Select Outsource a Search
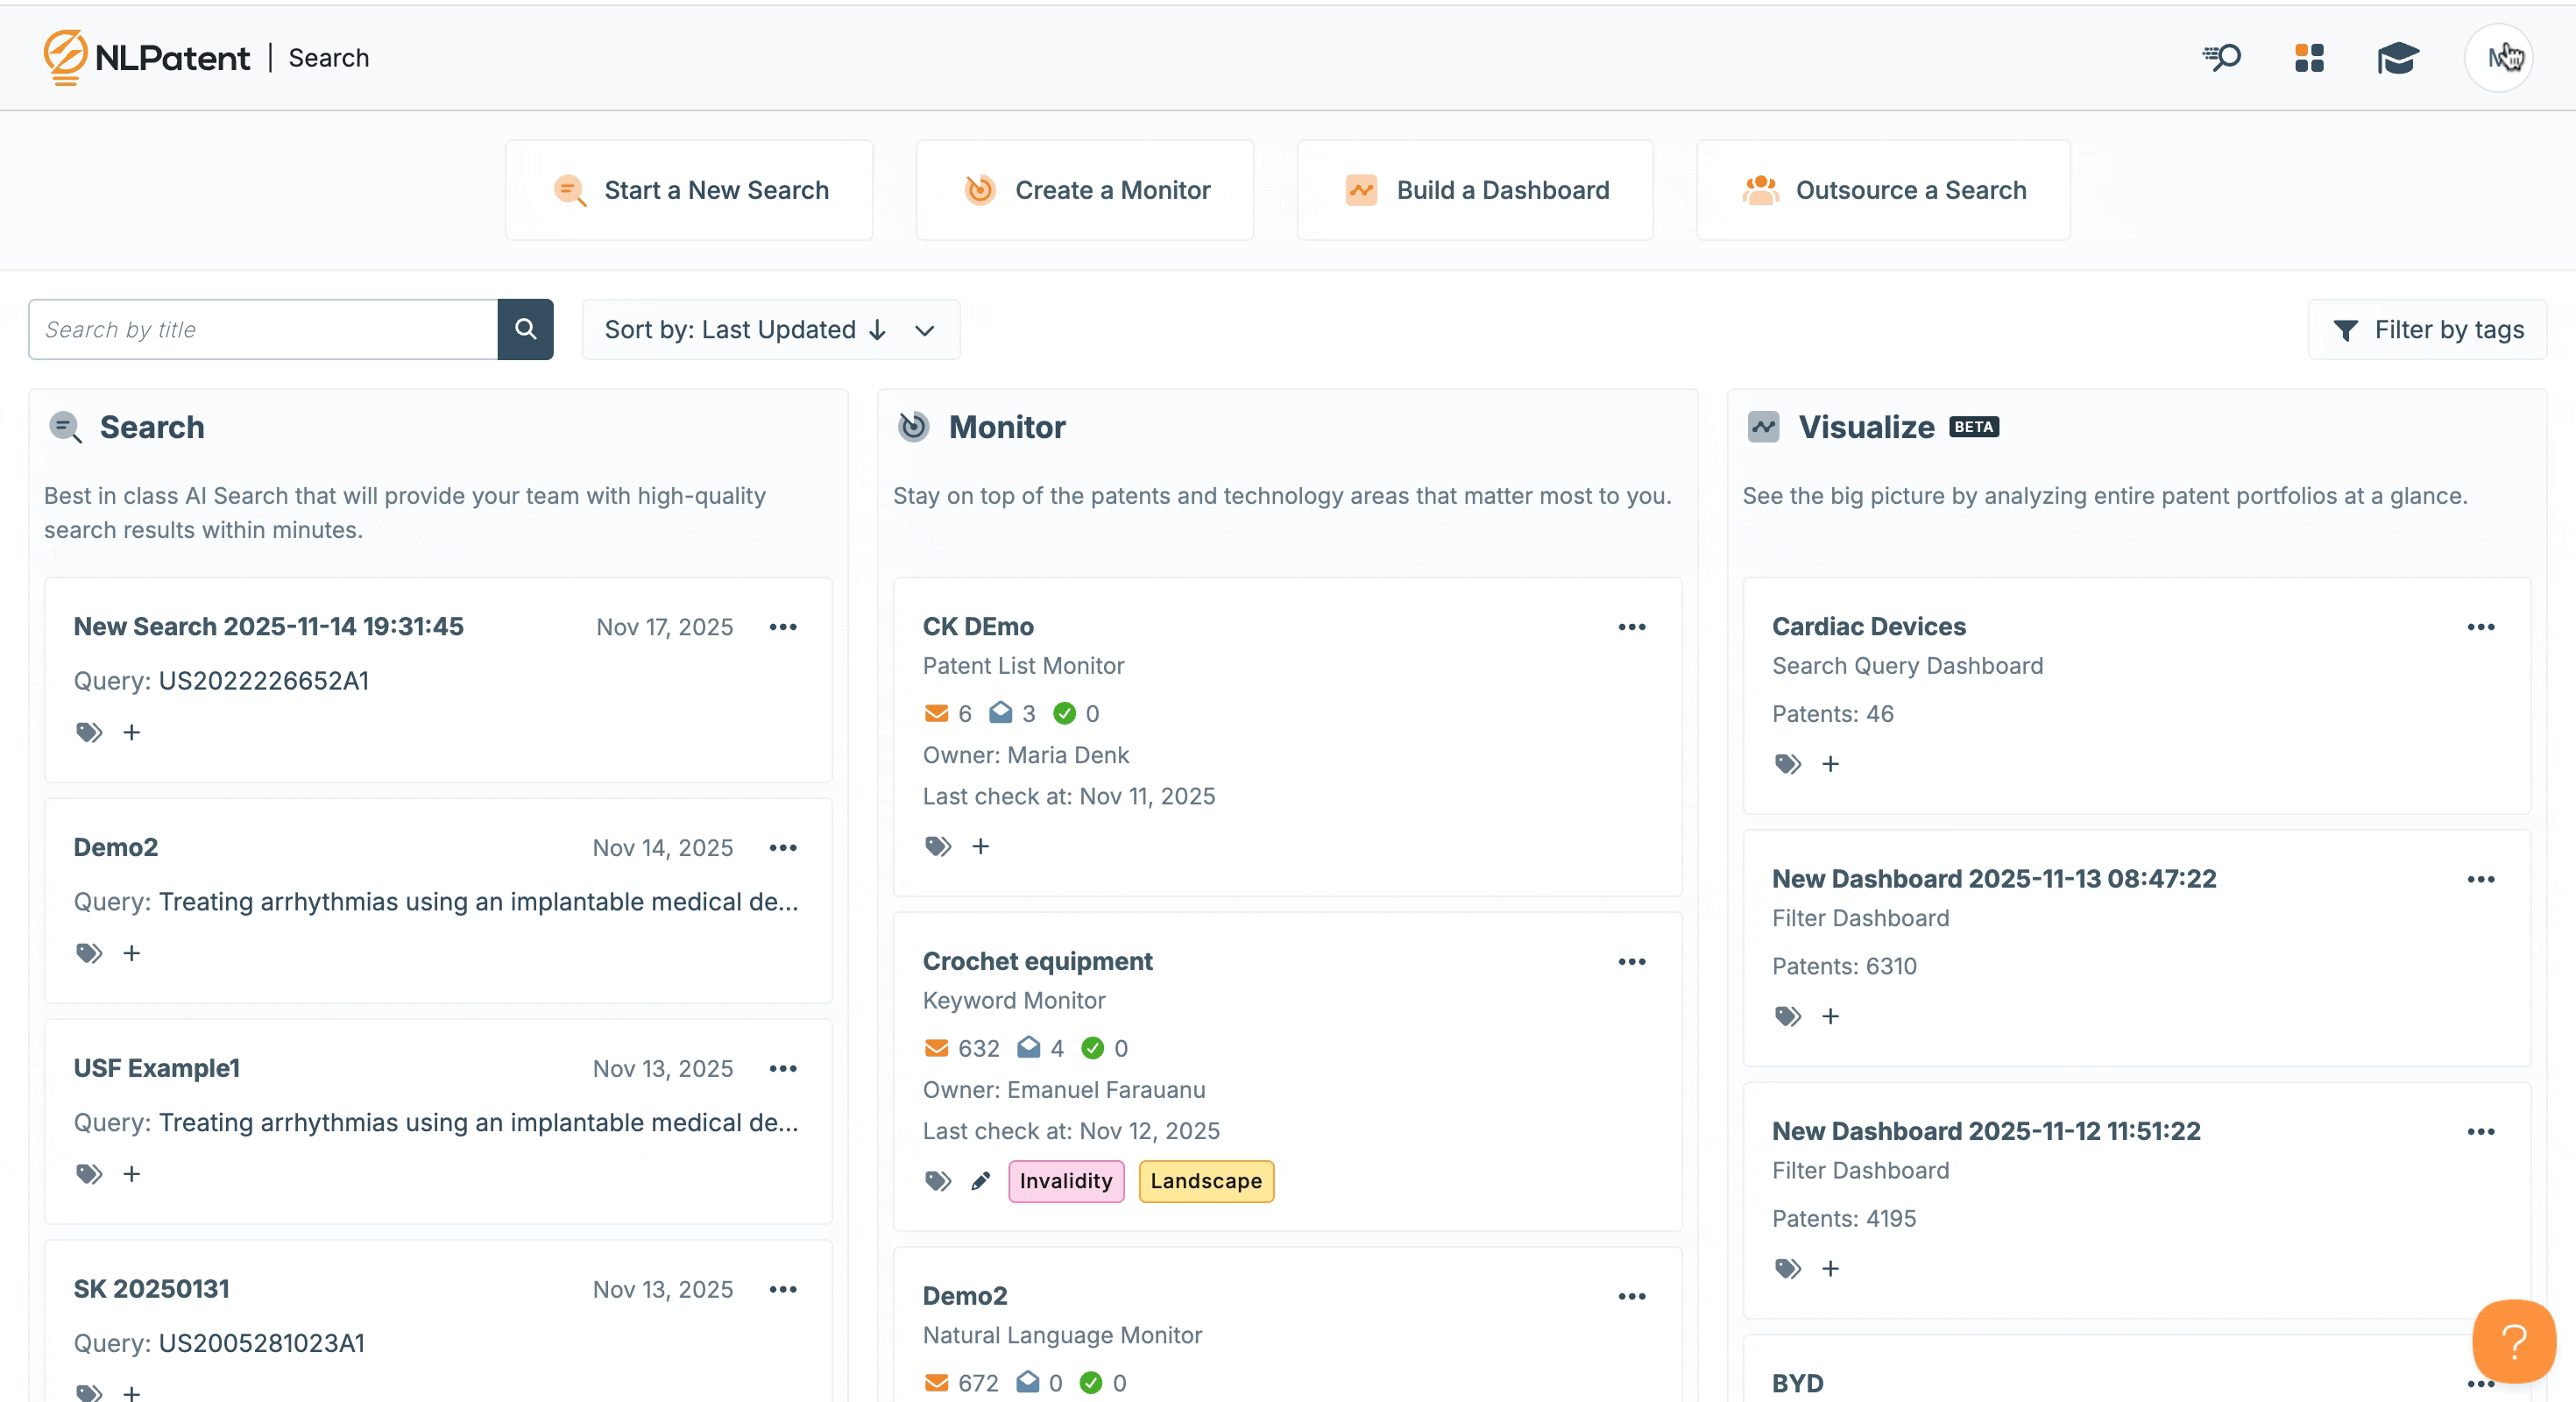The width and height of the screenshot is (2576, 1402). [x=1883, y=190]
